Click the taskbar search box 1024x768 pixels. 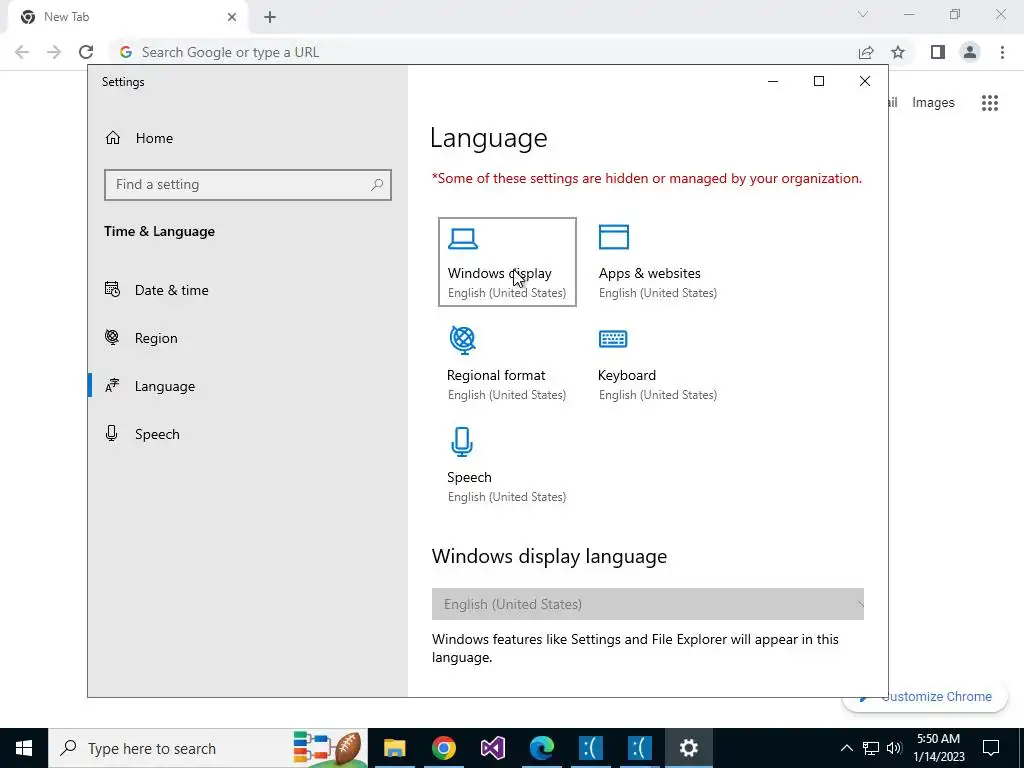(x=208, y=748)
